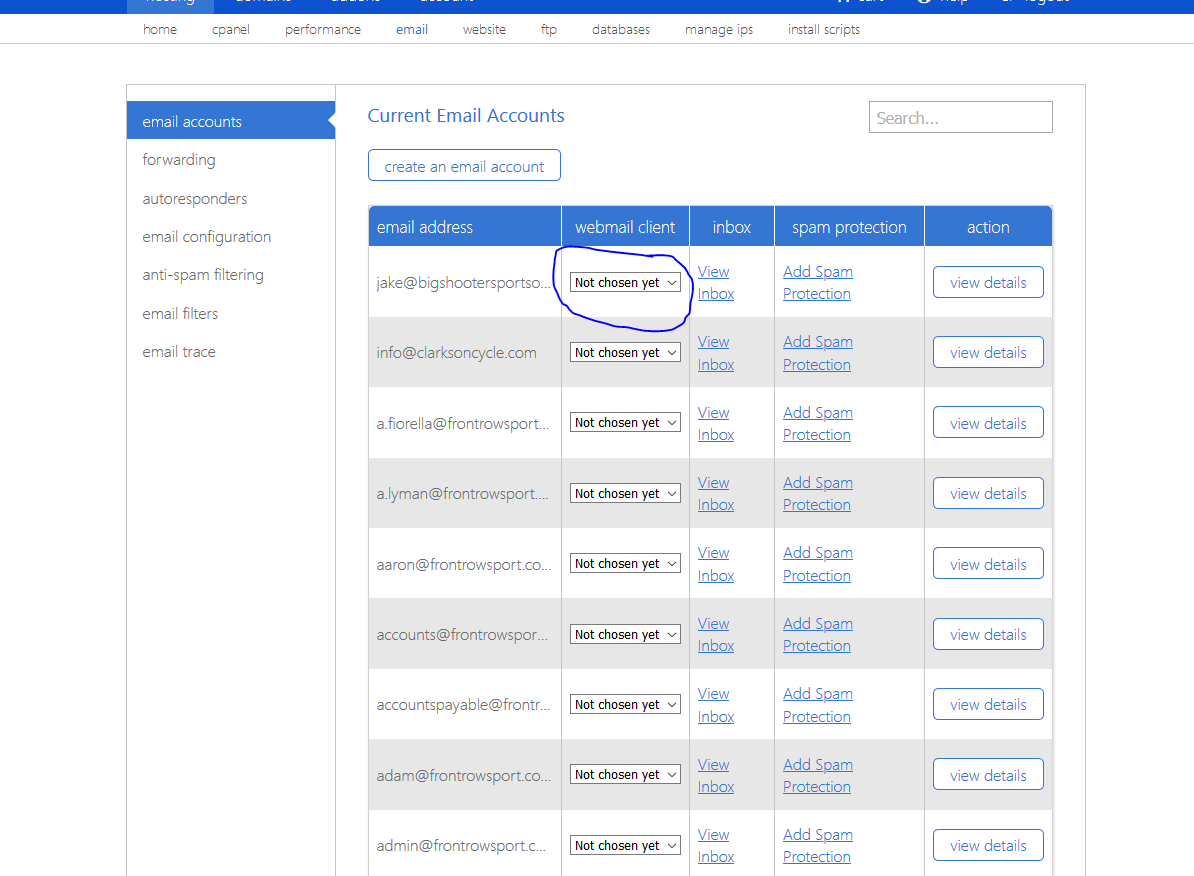Click the create an email account button

(464, 166)
